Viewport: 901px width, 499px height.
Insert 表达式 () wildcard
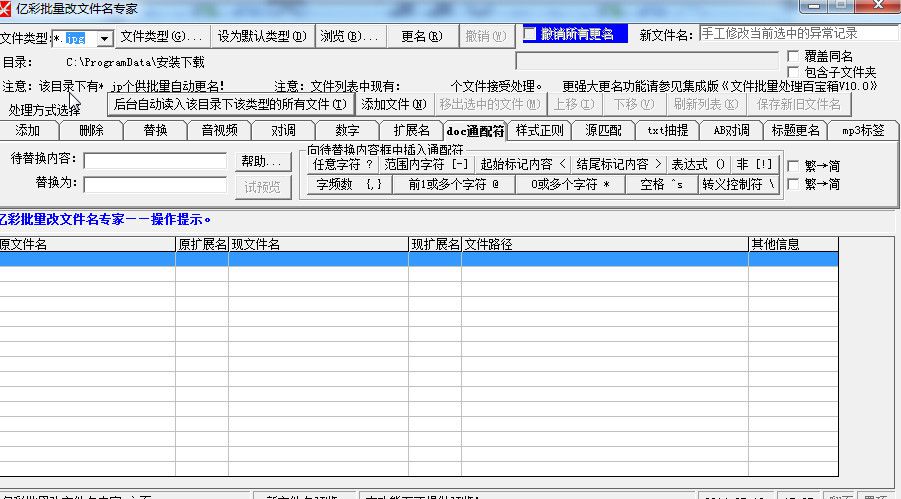698,164
